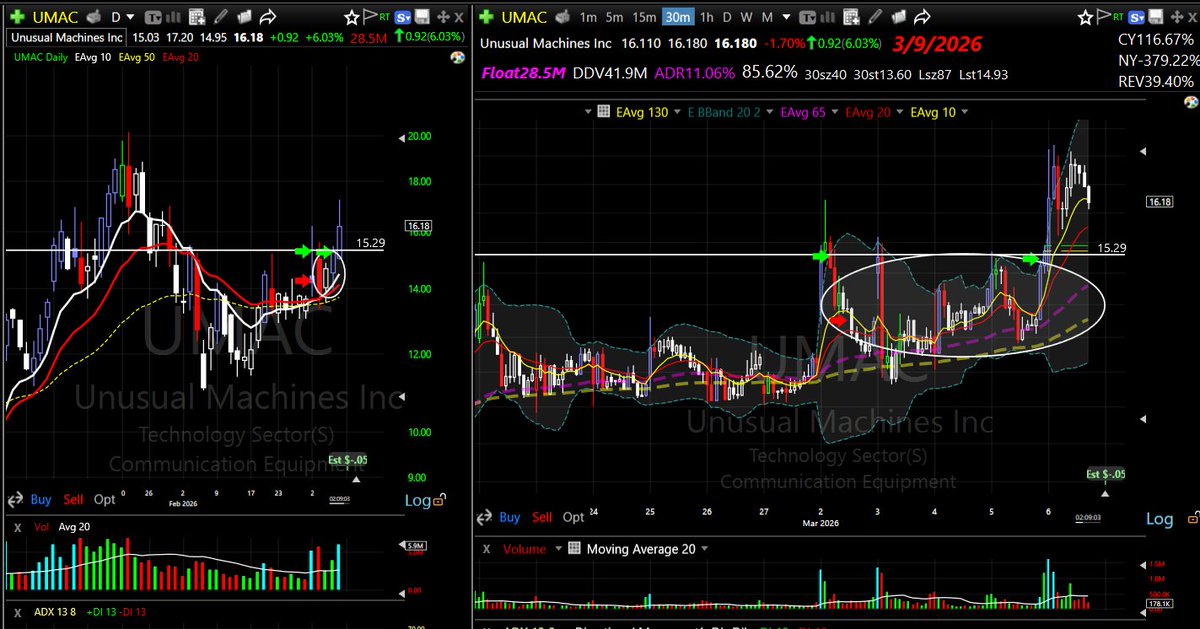The image size is (1200, 629).
Task: Click the flag icon in the 30m chart
Action: click(1103, 15)
